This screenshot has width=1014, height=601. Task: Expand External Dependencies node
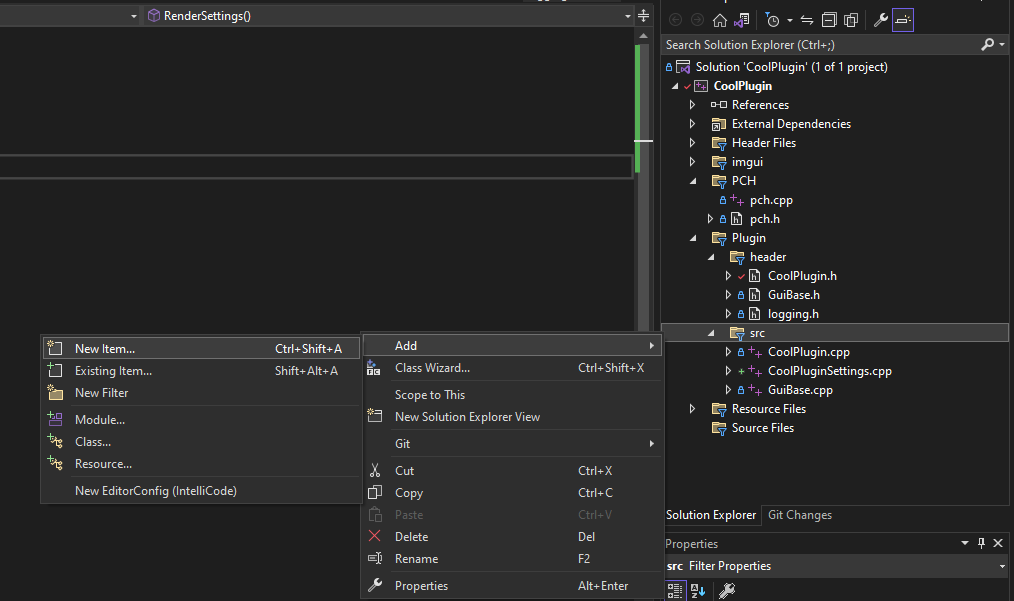click(x=692, y=124)
